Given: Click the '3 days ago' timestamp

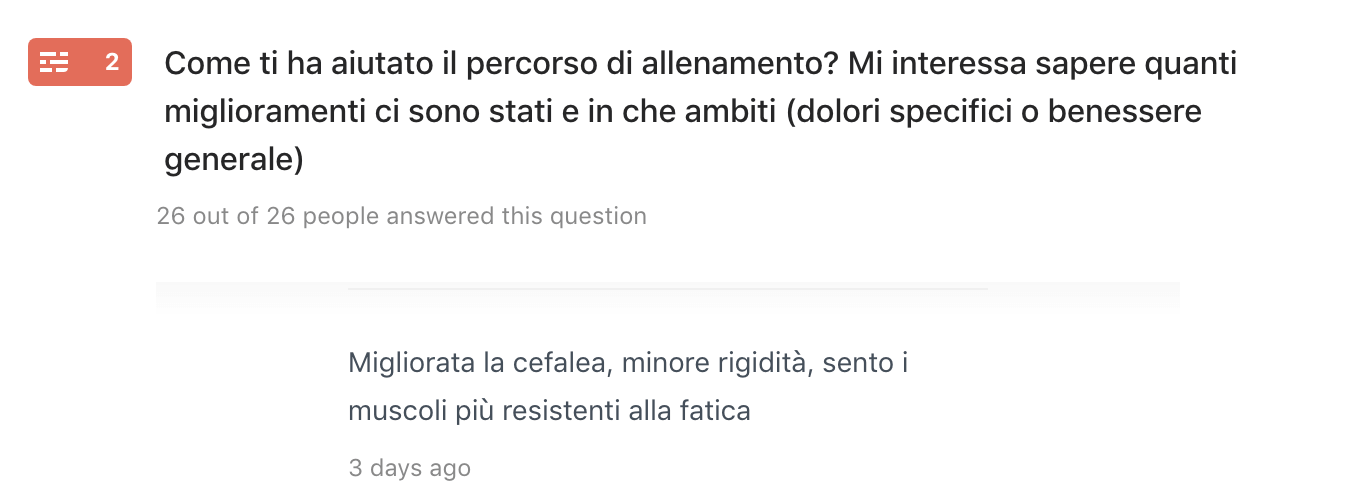Looking at the screenshot, I should (409, 467).
